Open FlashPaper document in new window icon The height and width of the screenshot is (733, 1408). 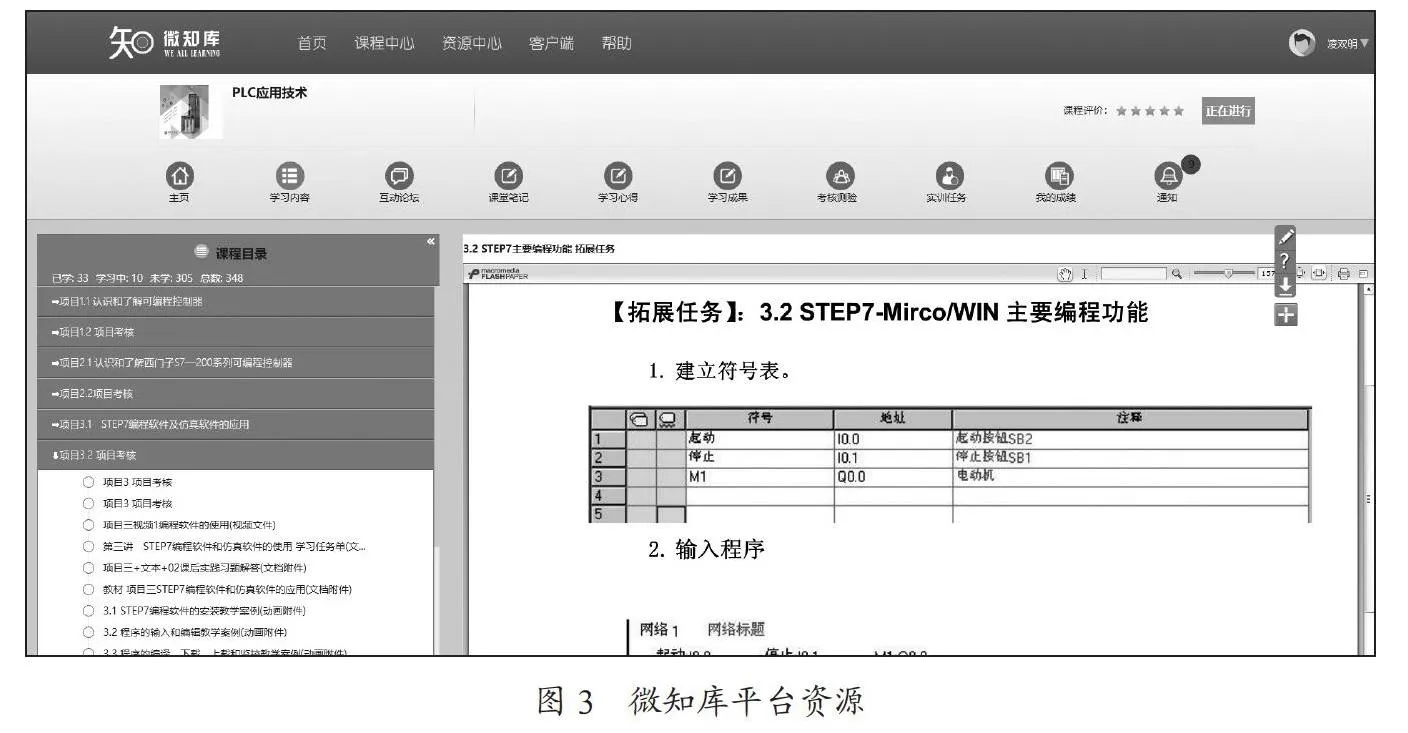click(1362, 273)
